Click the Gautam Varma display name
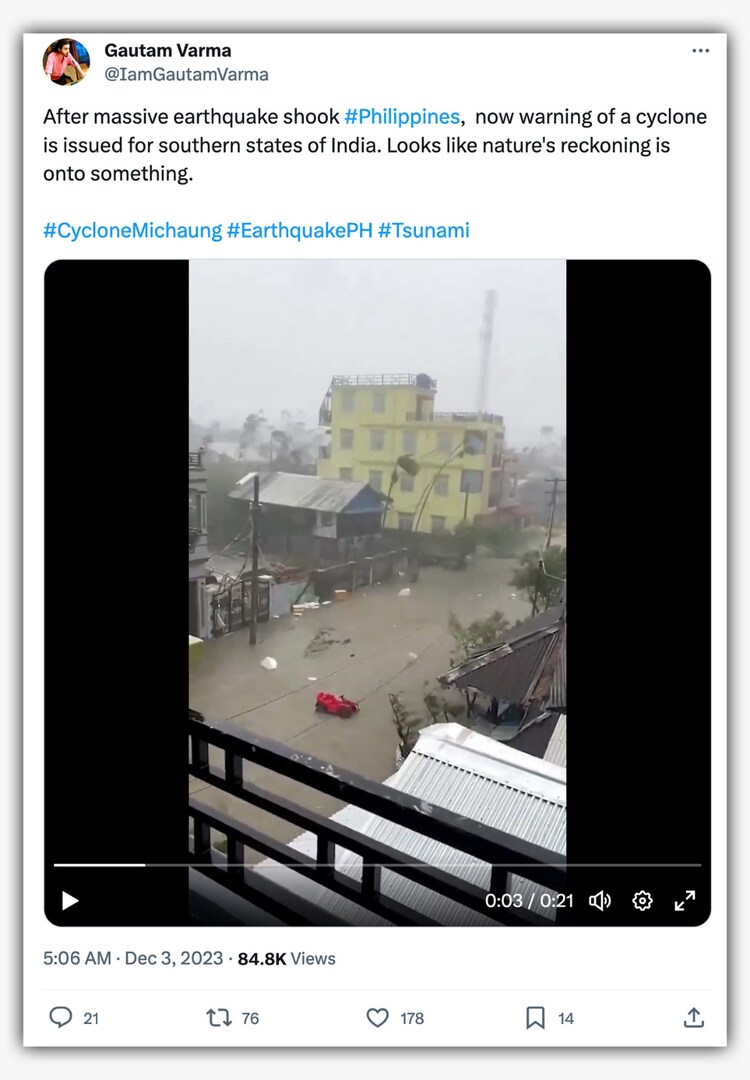Image resolution: width=750 pixels, height=1080 pixels. (x=167, y=51)
